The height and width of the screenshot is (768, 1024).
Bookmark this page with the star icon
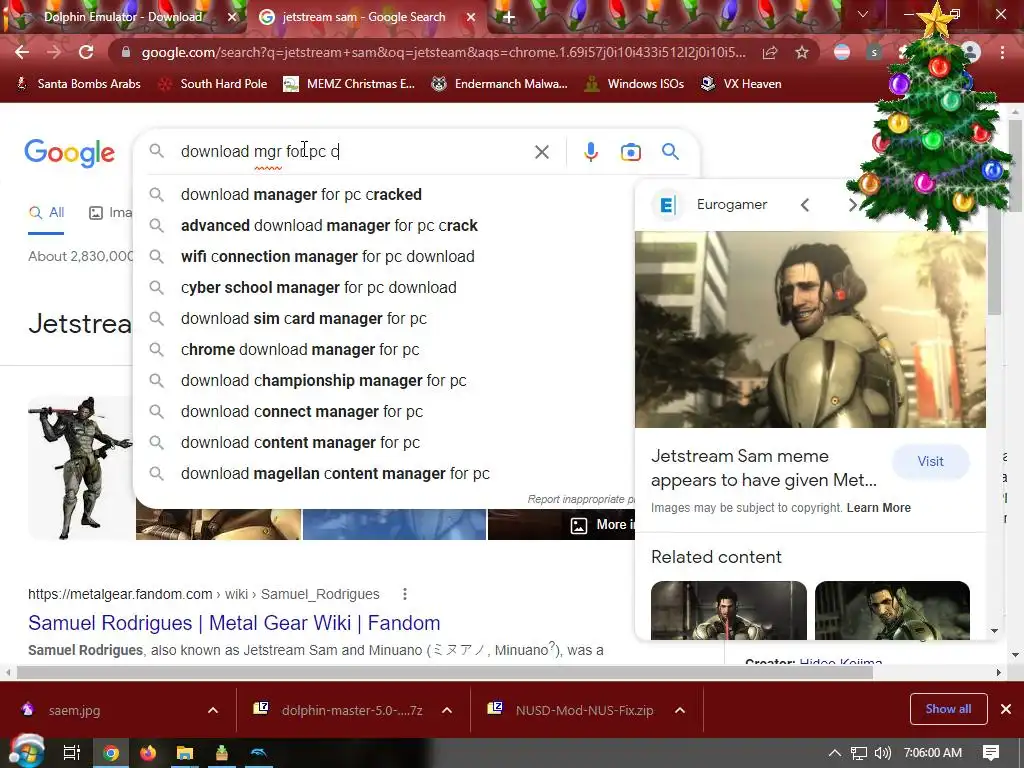point(802,52)
